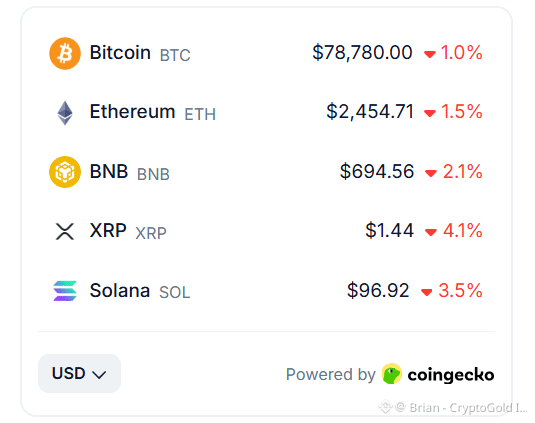Click the Bitcoin price $78,780.00
Viewport: 535px width, 423px height.
tap(362, 53)
